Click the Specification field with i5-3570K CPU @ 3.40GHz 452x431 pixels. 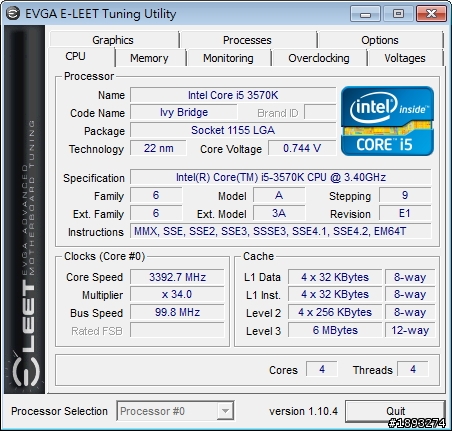(x=281, y=177)
